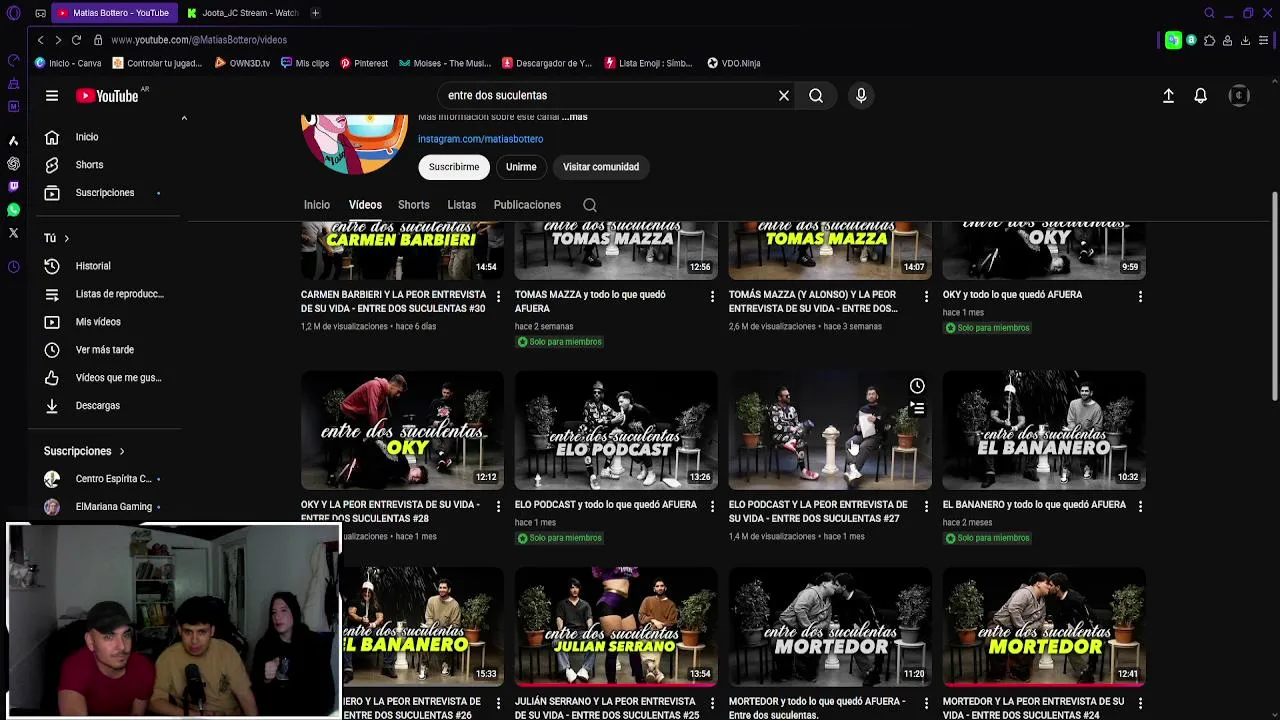Add Elo Podcast #27 video to Watch later
Screen dimensions: 1280x720
pyautogui.click(x=917, y=386)
